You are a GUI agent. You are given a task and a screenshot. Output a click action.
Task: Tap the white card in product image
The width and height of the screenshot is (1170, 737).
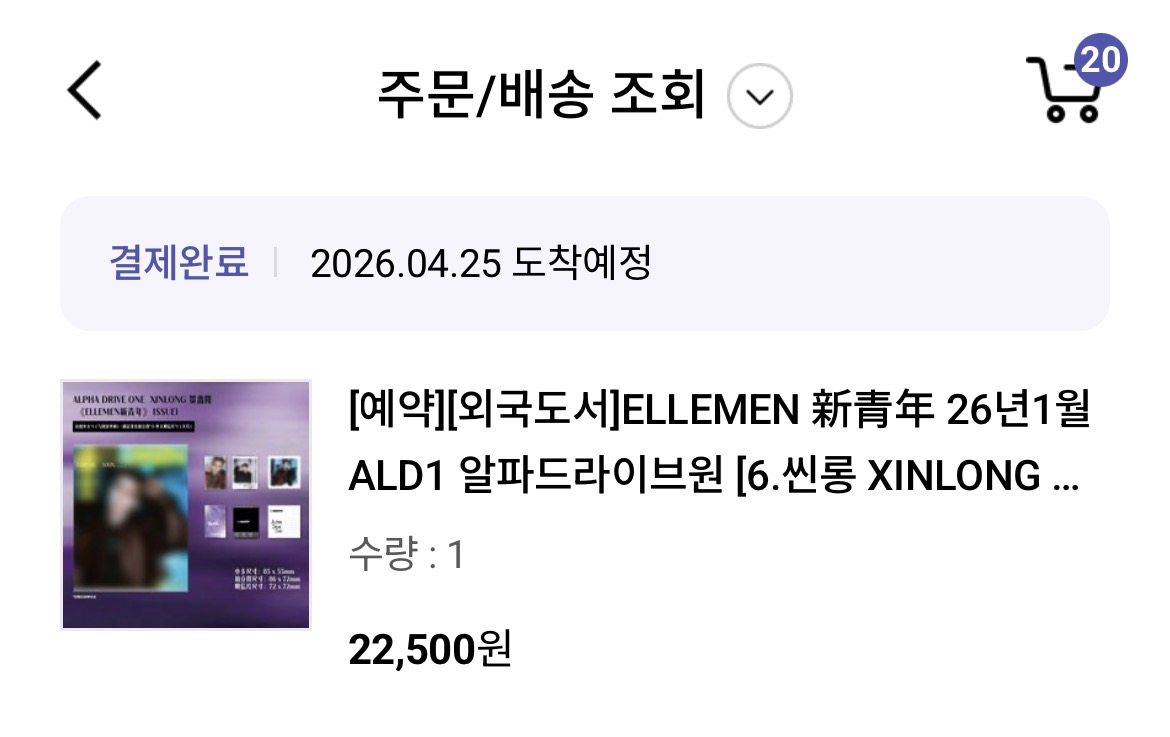pyautogui.click(x=284, y=521)
